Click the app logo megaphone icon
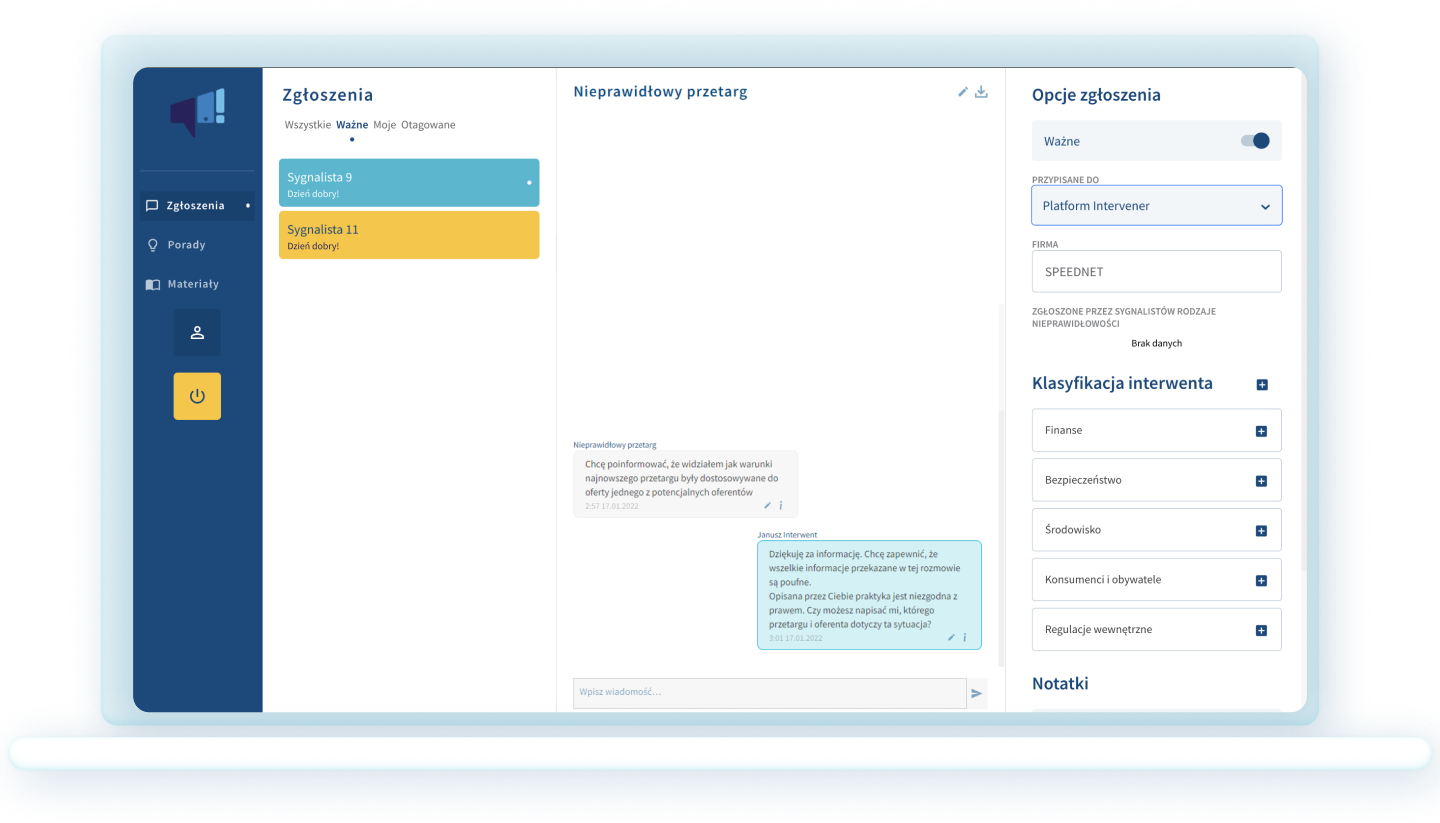Viewport: 1440px width, 823px height. (x=198, y=113)
